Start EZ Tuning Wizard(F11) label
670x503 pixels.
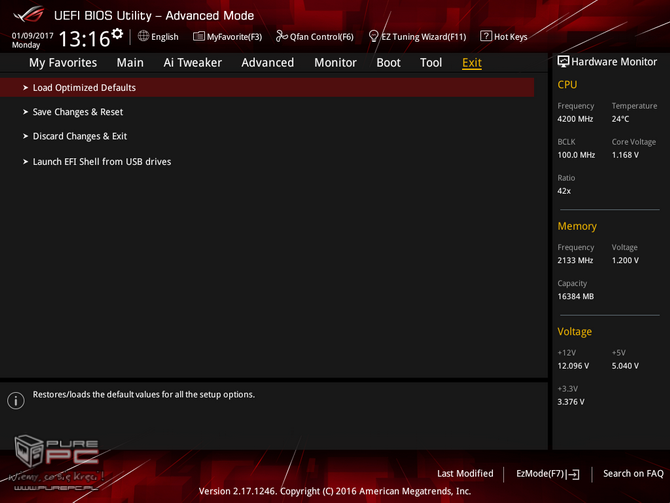coord(423,37)
